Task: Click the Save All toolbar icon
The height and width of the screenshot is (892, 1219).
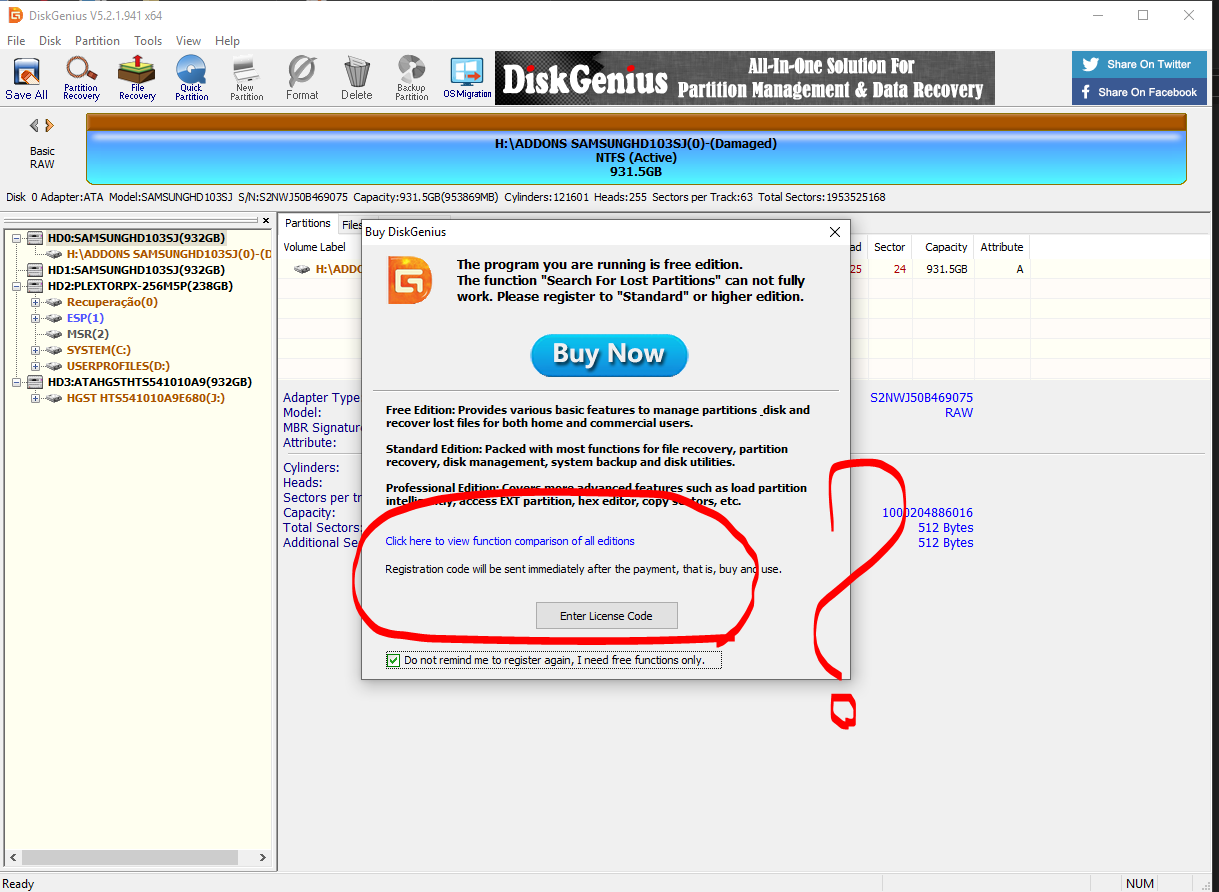Action: pyautogui.click(x=26, y=79)
